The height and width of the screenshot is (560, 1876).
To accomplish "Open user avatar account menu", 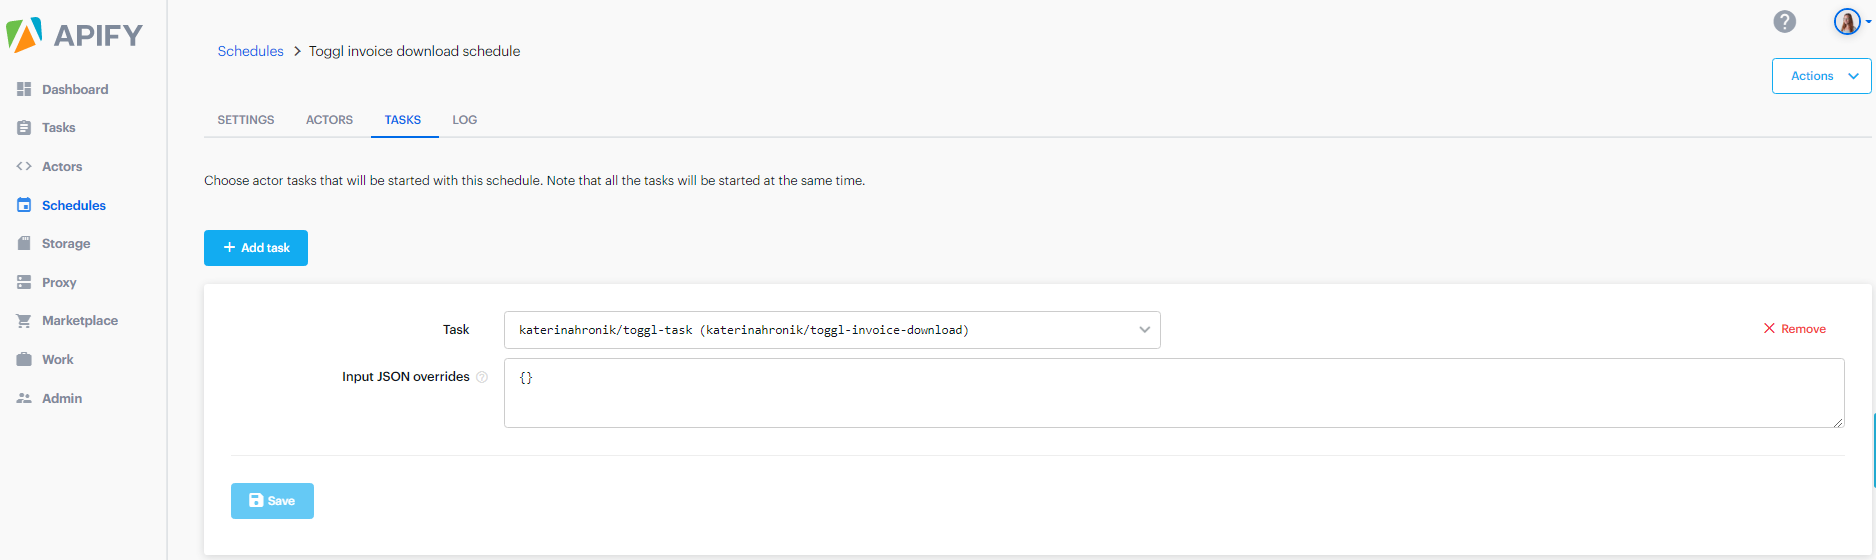I will tap(1847, 21).
